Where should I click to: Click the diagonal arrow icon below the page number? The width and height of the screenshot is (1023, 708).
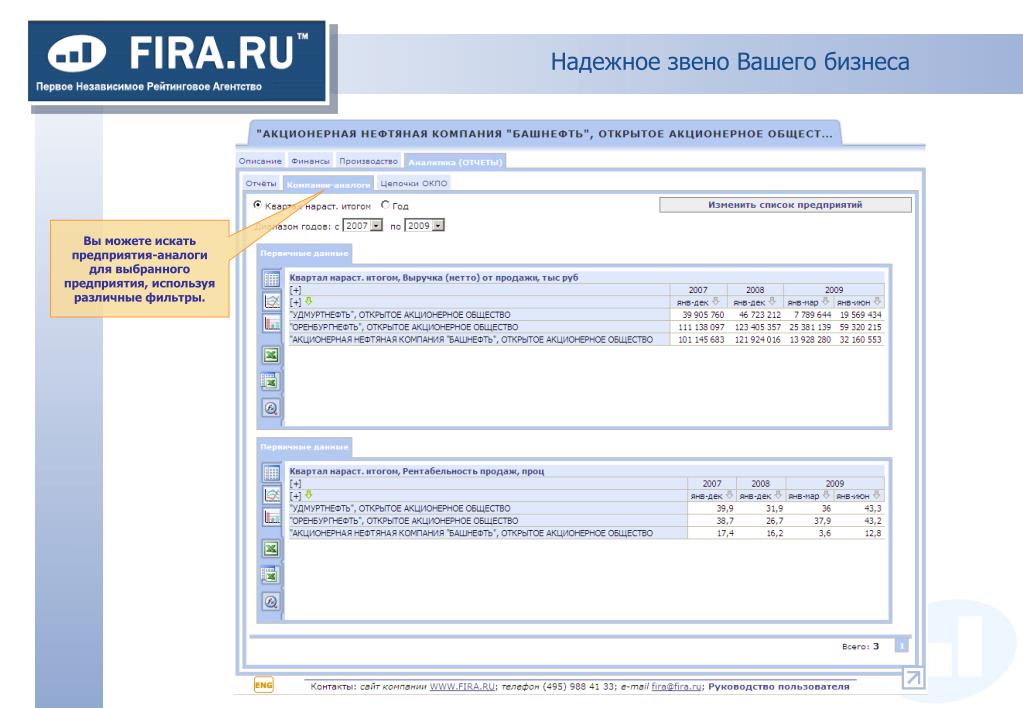(913, 678)
